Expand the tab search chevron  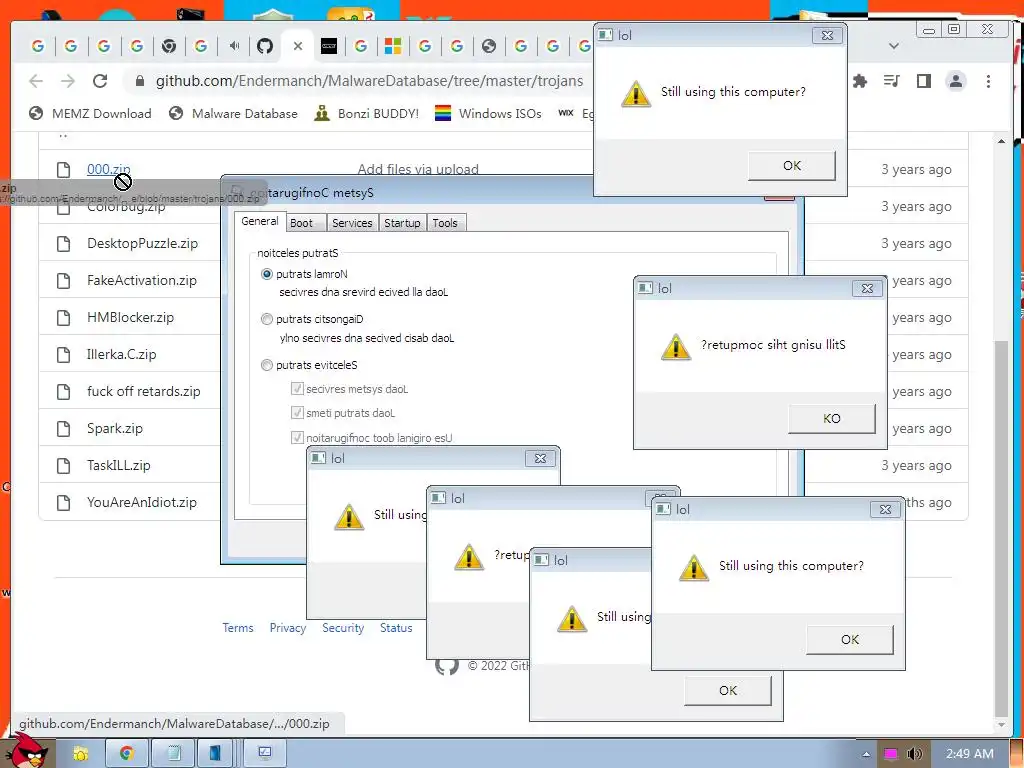click(894, 46)
